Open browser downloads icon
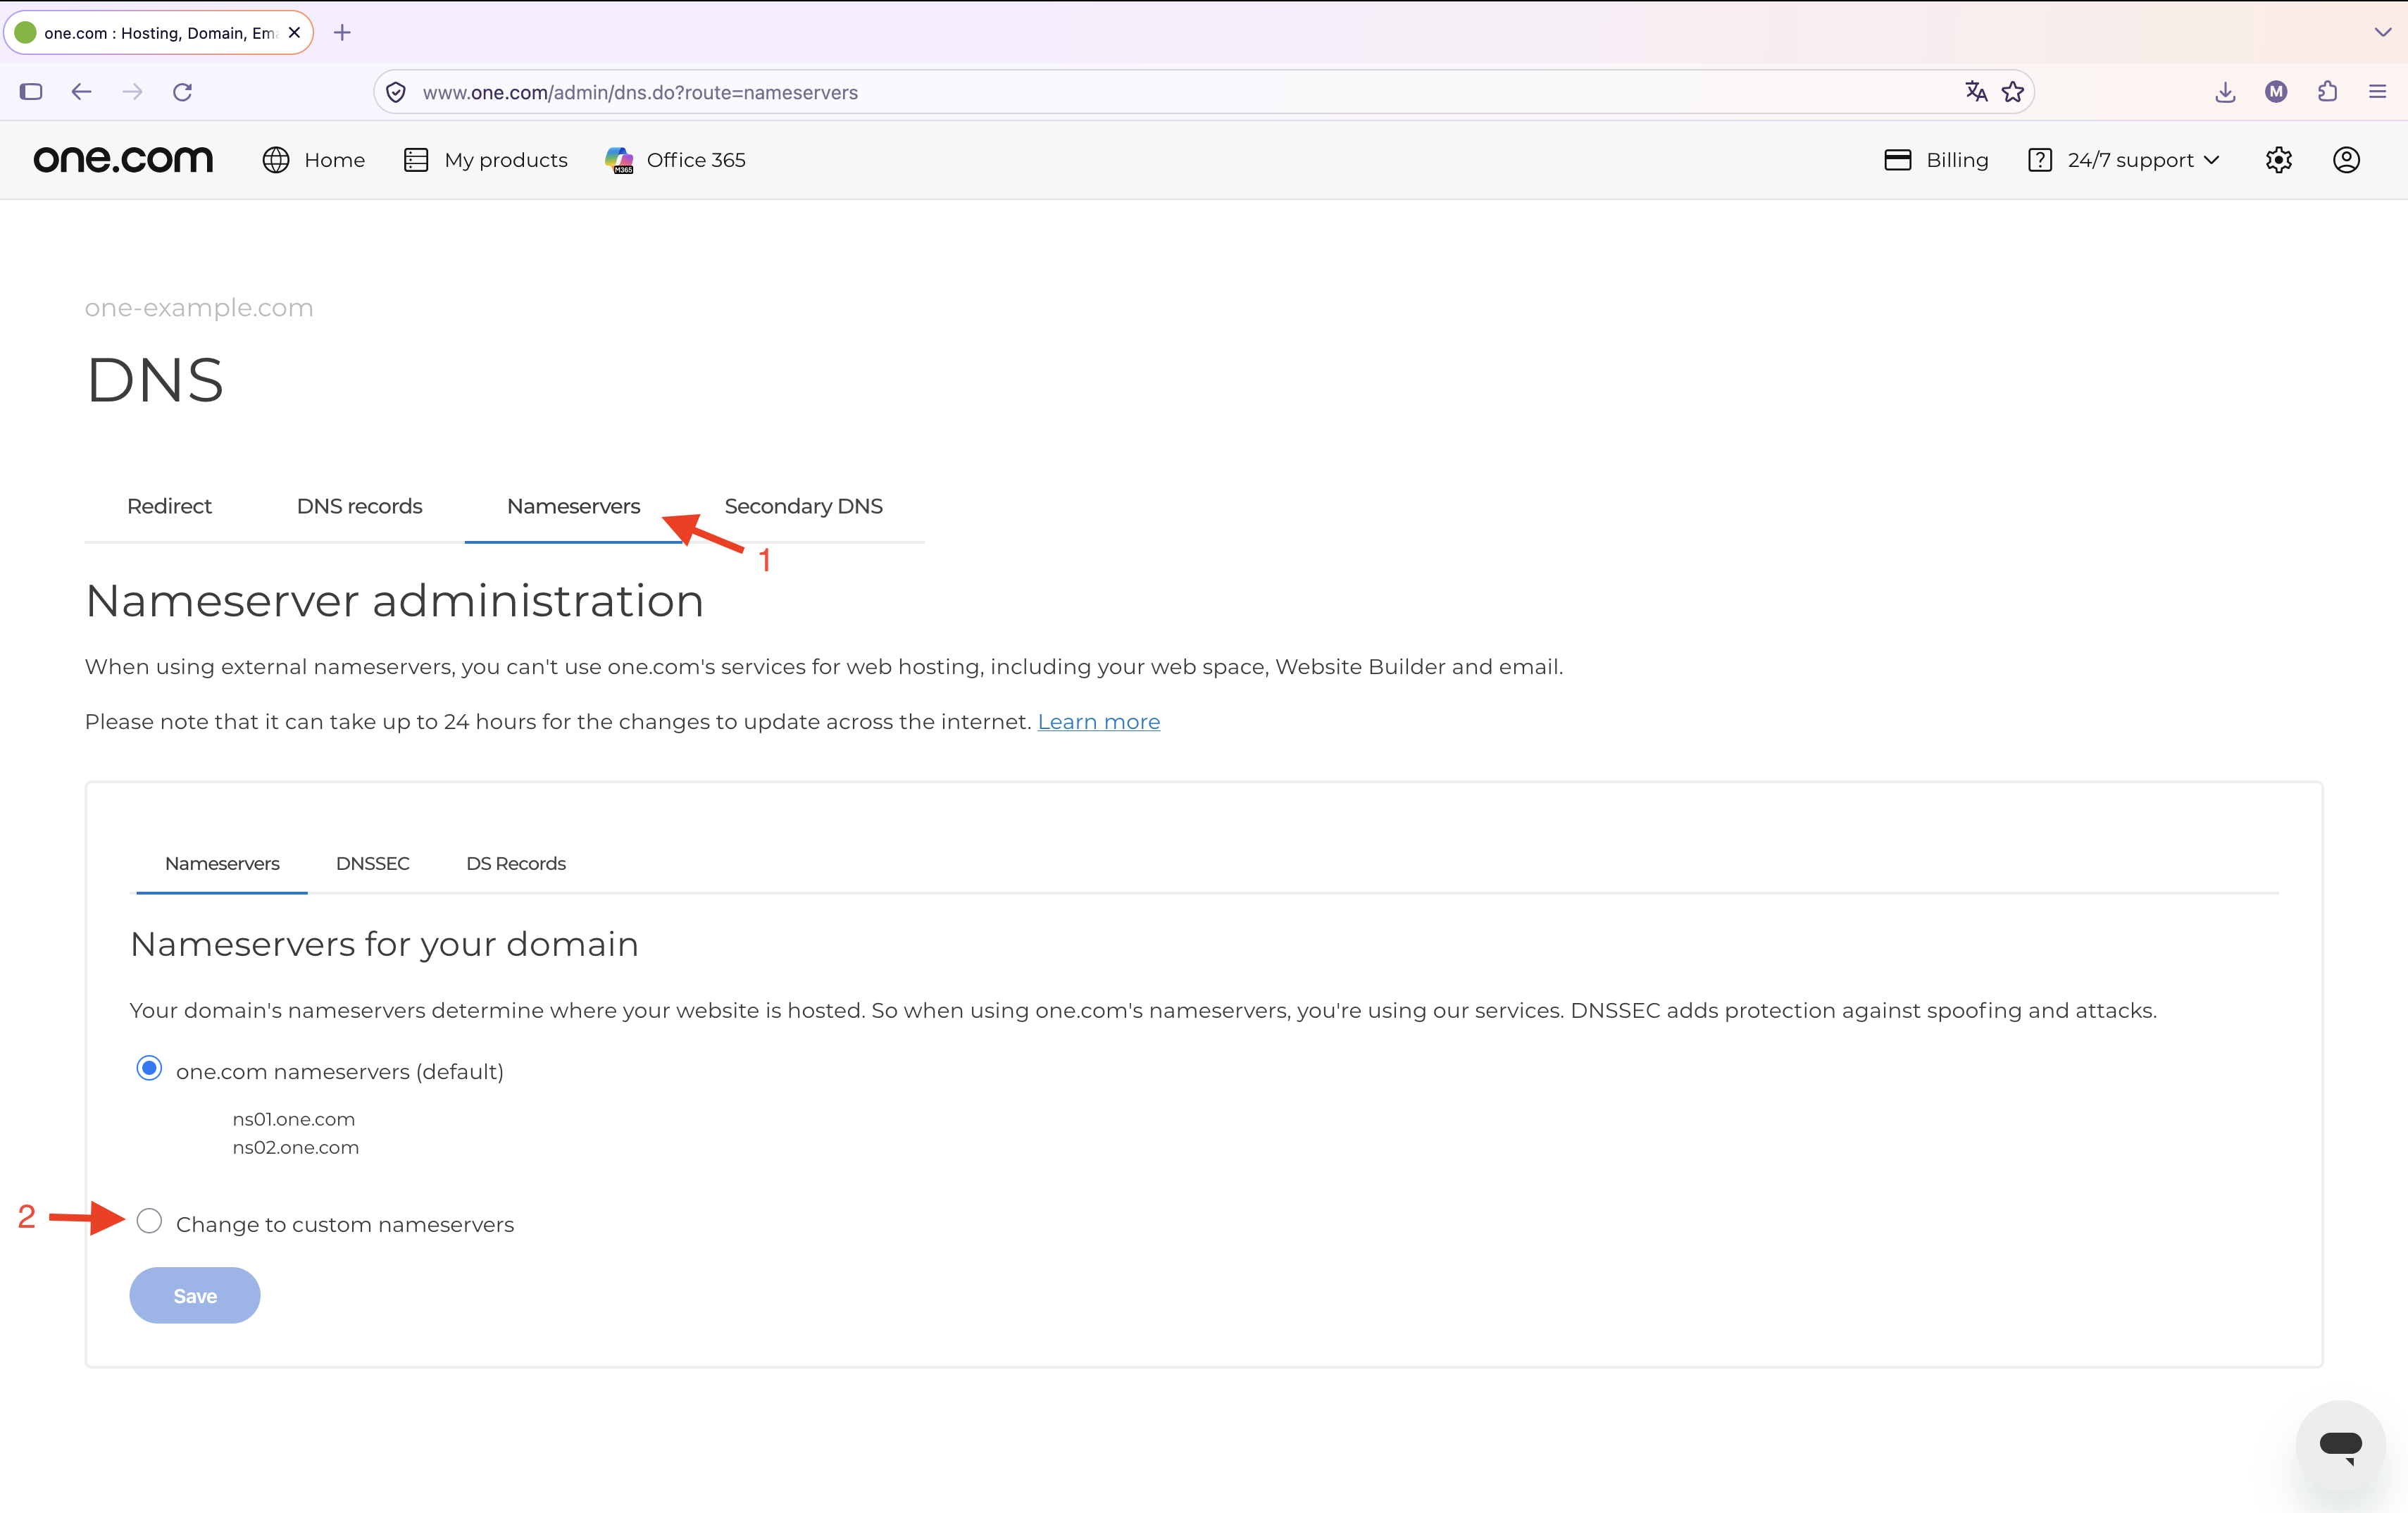Image resolution: width=2408 pixels, height=1513 pixels. 2225,92
